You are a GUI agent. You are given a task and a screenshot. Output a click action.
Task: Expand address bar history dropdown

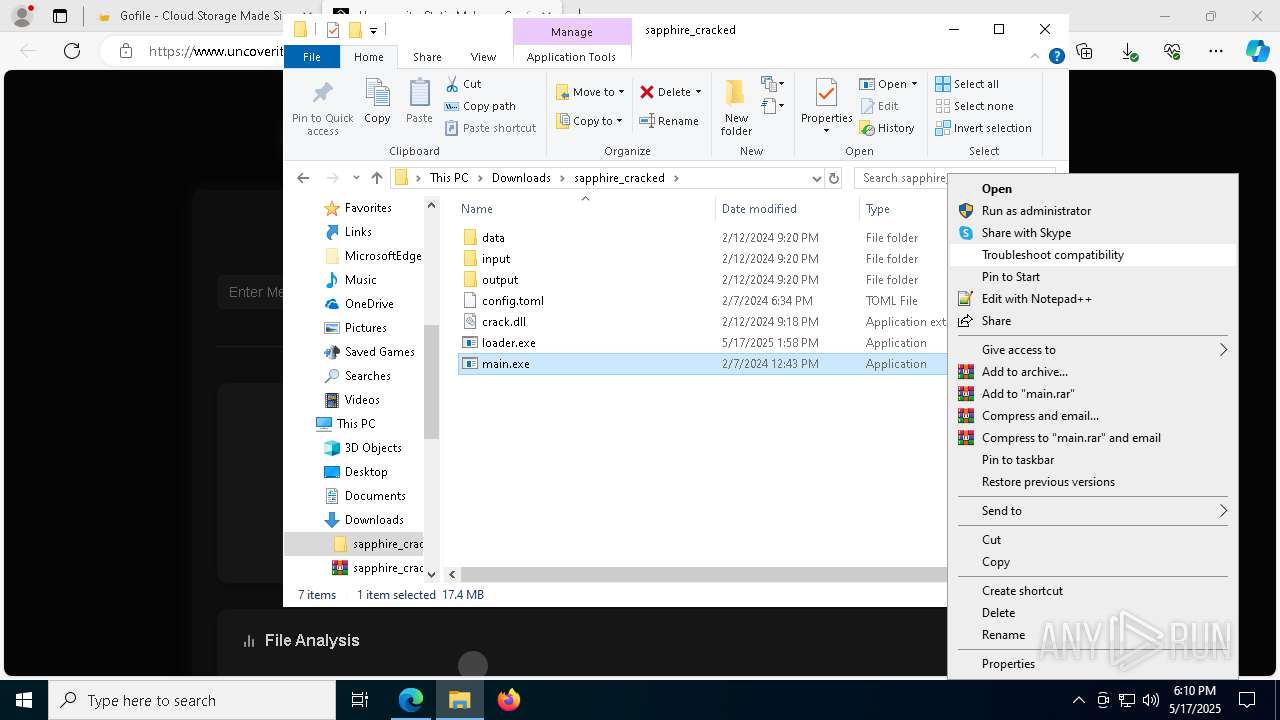[x=817, y=178]
